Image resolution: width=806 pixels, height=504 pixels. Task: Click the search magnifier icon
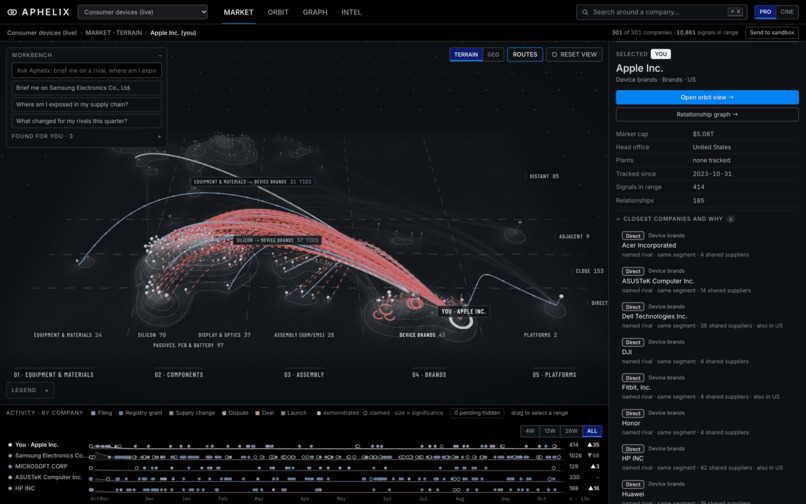585,12
